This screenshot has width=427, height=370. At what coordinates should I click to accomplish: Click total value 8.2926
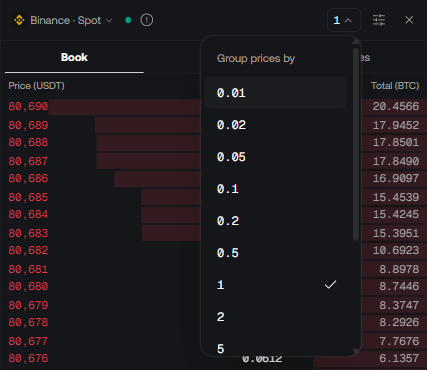point(399,322)
